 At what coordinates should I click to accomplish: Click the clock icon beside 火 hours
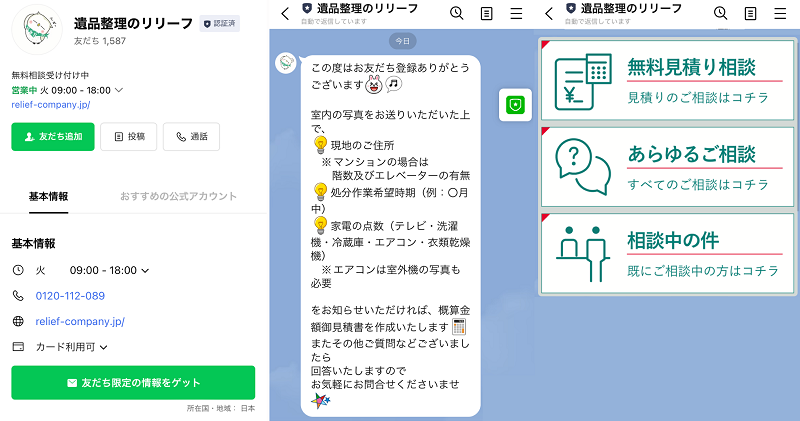click(18, 270)
